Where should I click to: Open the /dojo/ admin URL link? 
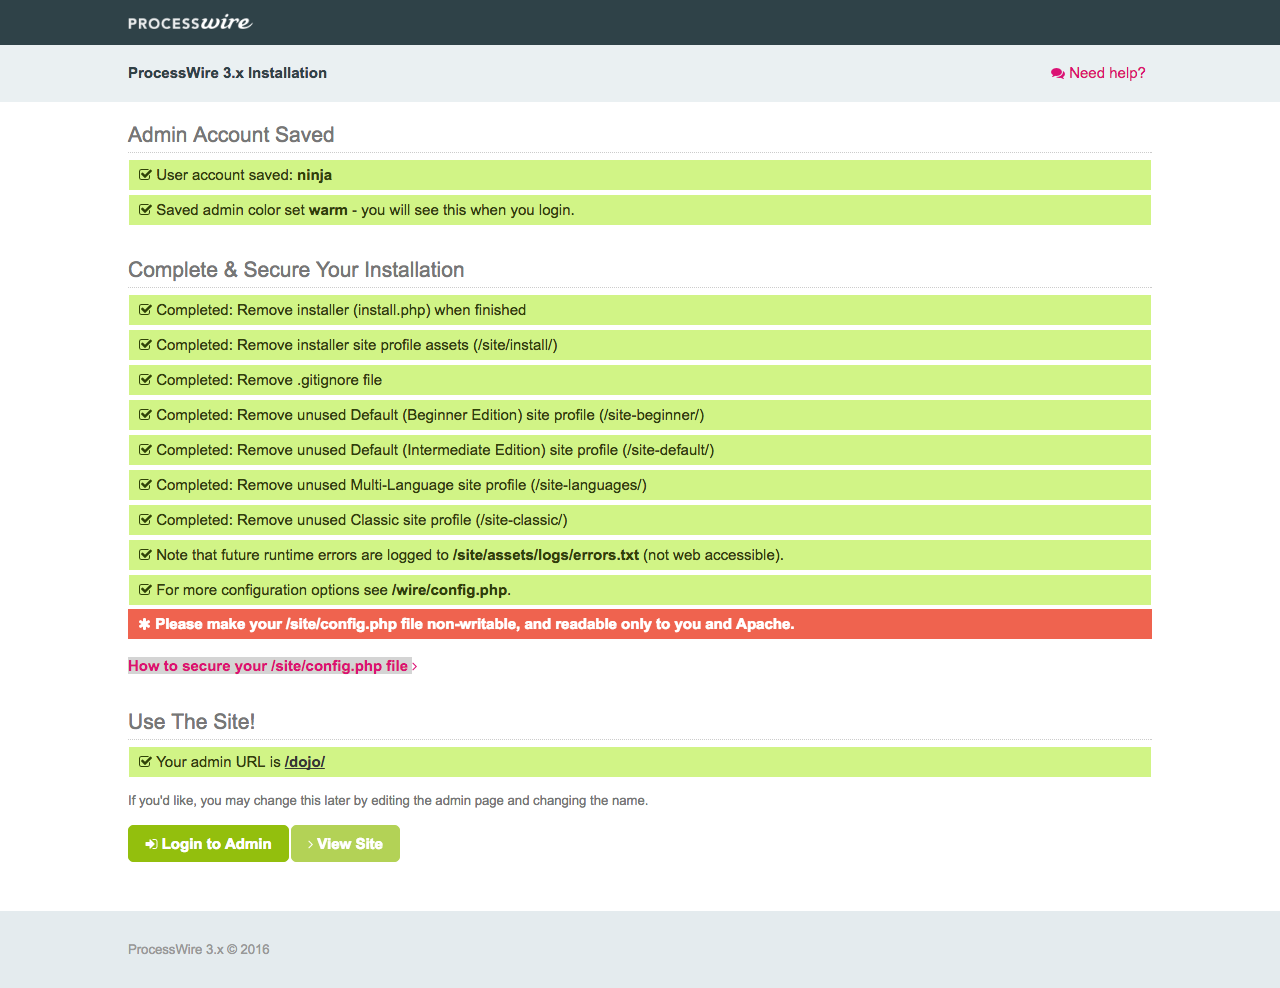pyautogui.click(x=305, y=762)
